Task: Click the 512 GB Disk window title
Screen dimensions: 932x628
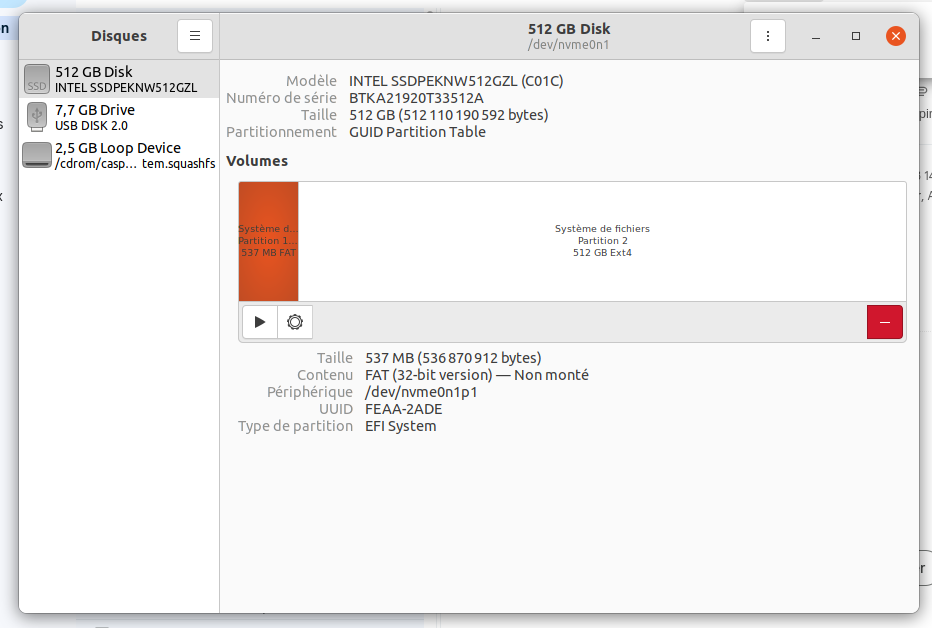Action: click(568, 29)
